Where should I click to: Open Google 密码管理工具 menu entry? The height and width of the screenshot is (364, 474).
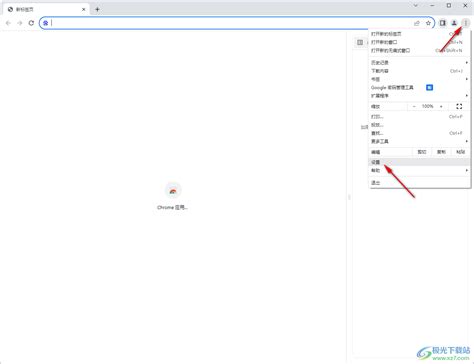[420, 87]
